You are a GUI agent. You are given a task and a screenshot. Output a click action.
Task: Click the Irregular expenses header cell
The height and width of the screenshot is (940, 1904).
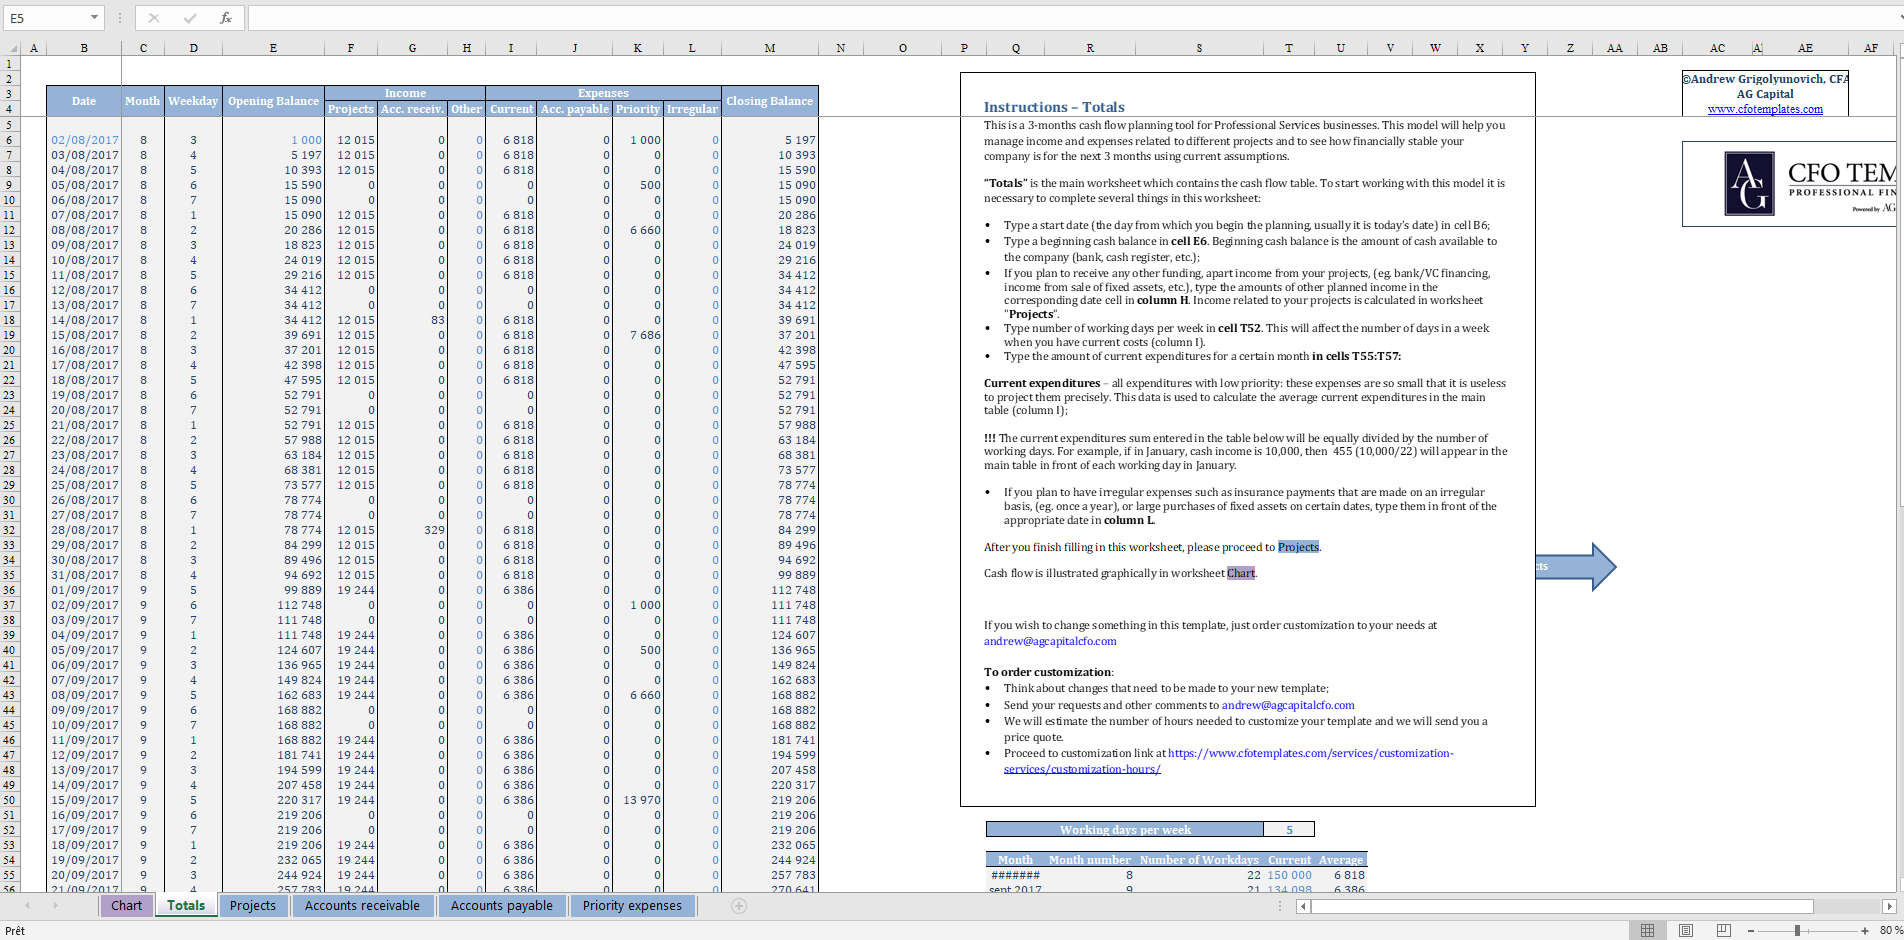coord(692,109)
